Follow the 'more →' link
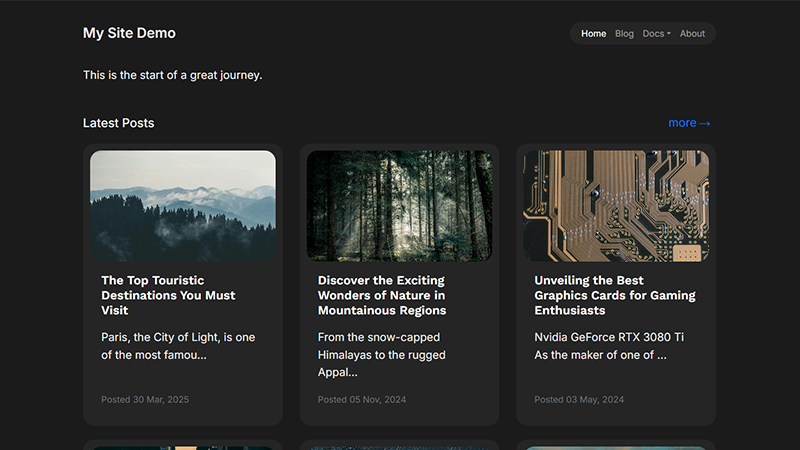Viewport: 800px width, 450px height. 689,123
